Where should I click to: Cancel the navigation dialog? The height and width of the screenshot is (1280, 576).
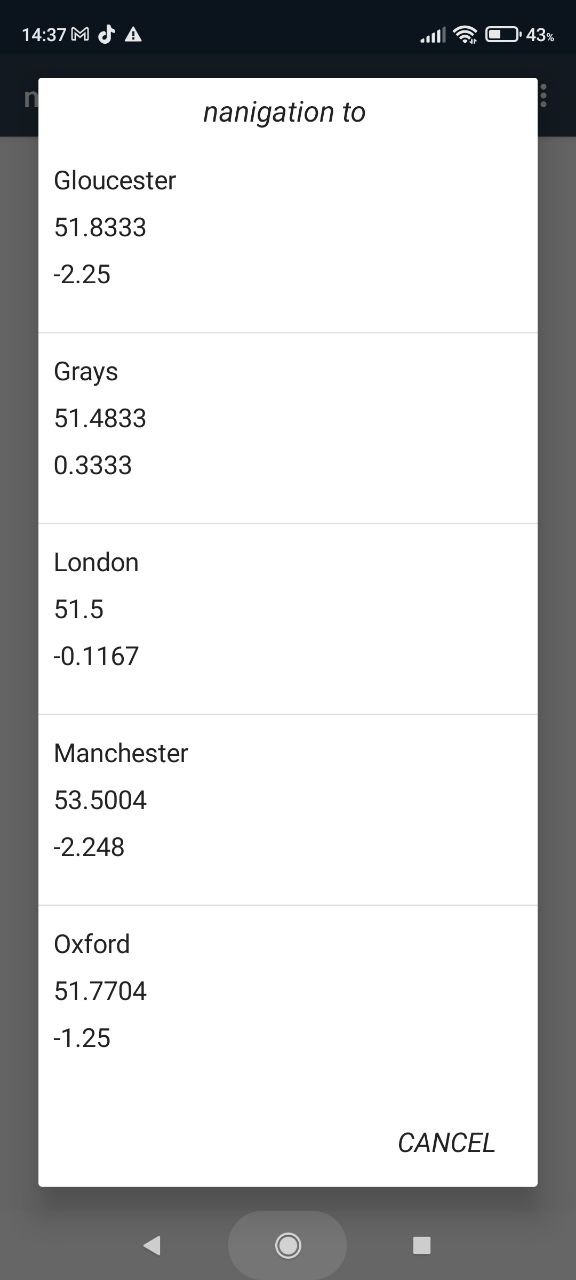446,1142
